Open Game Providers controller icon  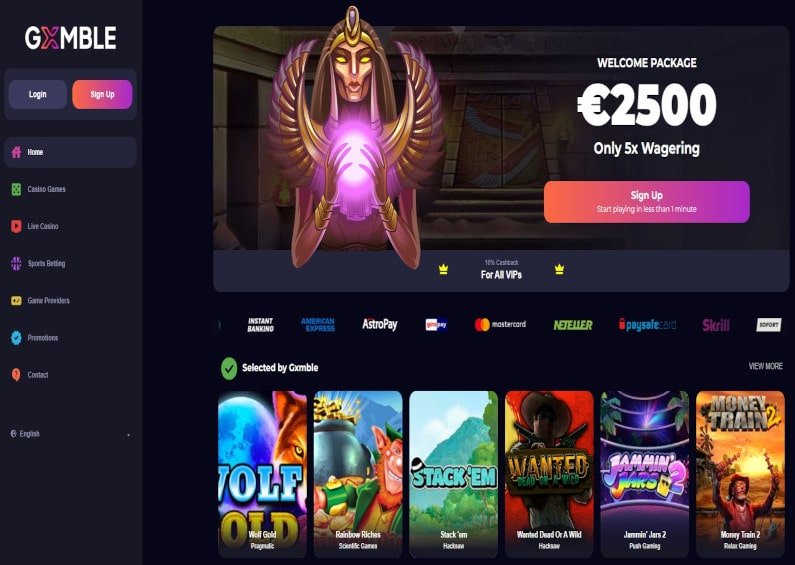click(x=16, y=300)
